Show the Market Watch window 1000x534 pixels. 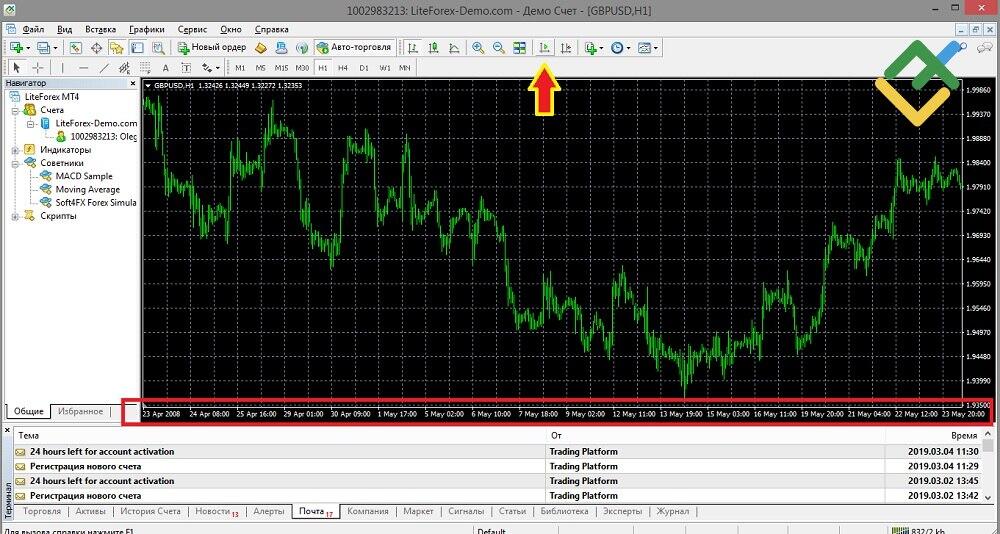pyautogui.click(x=76, y=48)
